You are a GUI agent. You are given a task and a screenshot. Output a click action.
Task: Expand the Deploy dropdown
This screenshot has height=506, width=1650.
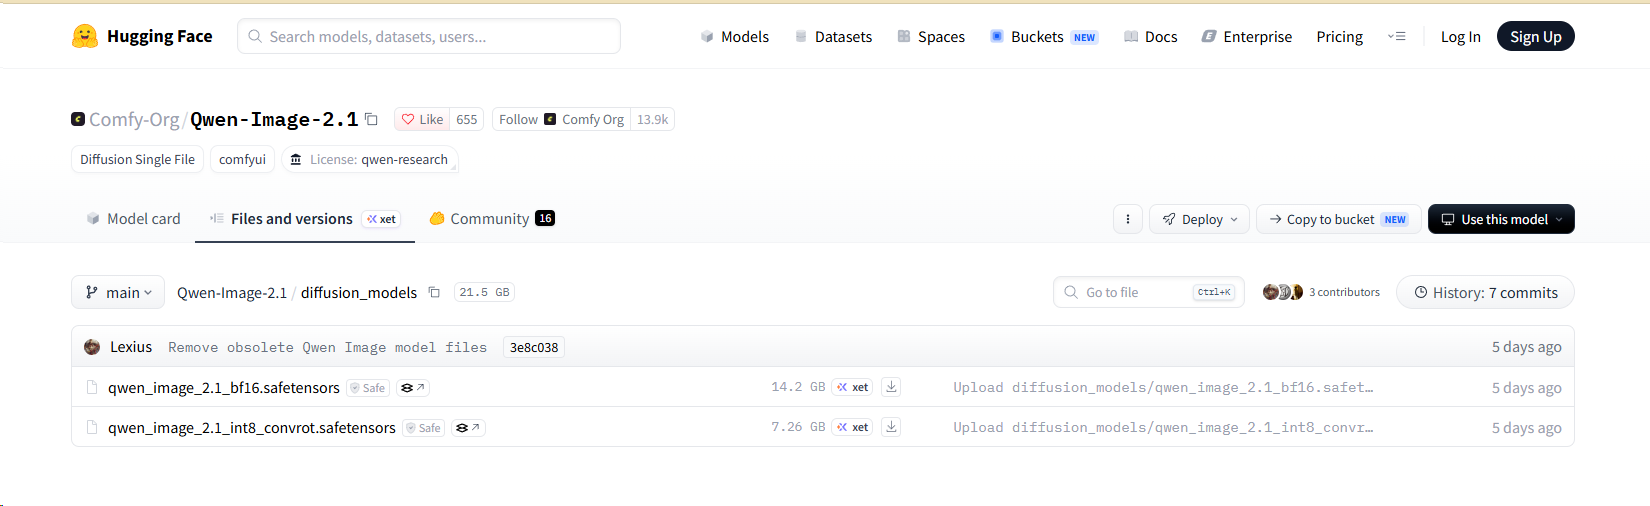[x=1200, y=219]
